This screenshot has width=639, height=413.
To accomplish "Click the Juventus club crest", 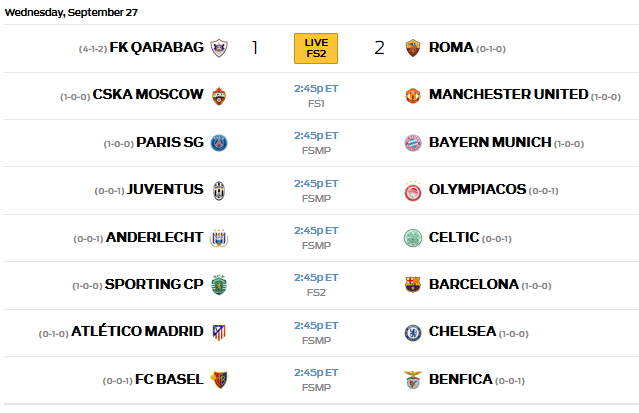I will [x=219, y=190].
